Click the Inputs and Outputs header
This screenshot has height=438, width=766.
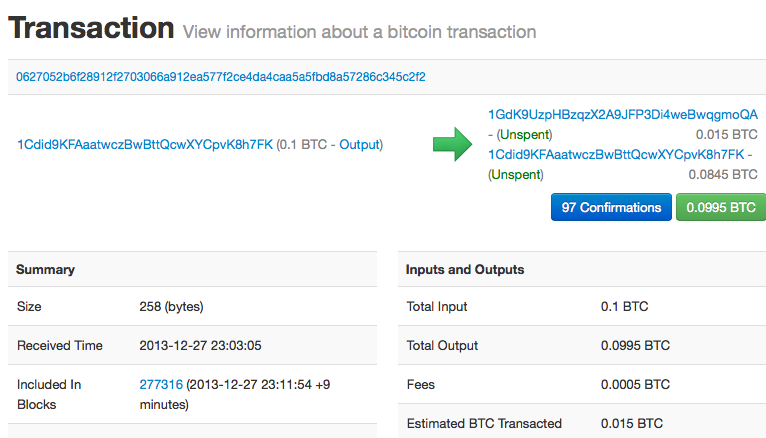pyautogui.click(x=464, y=270)
